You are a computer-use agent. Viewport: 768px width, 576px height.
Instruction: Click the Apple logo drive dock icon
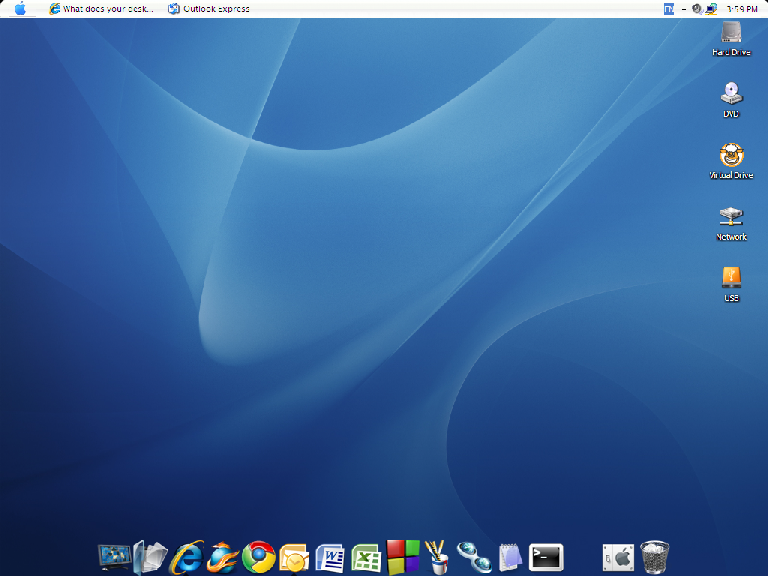618,556
